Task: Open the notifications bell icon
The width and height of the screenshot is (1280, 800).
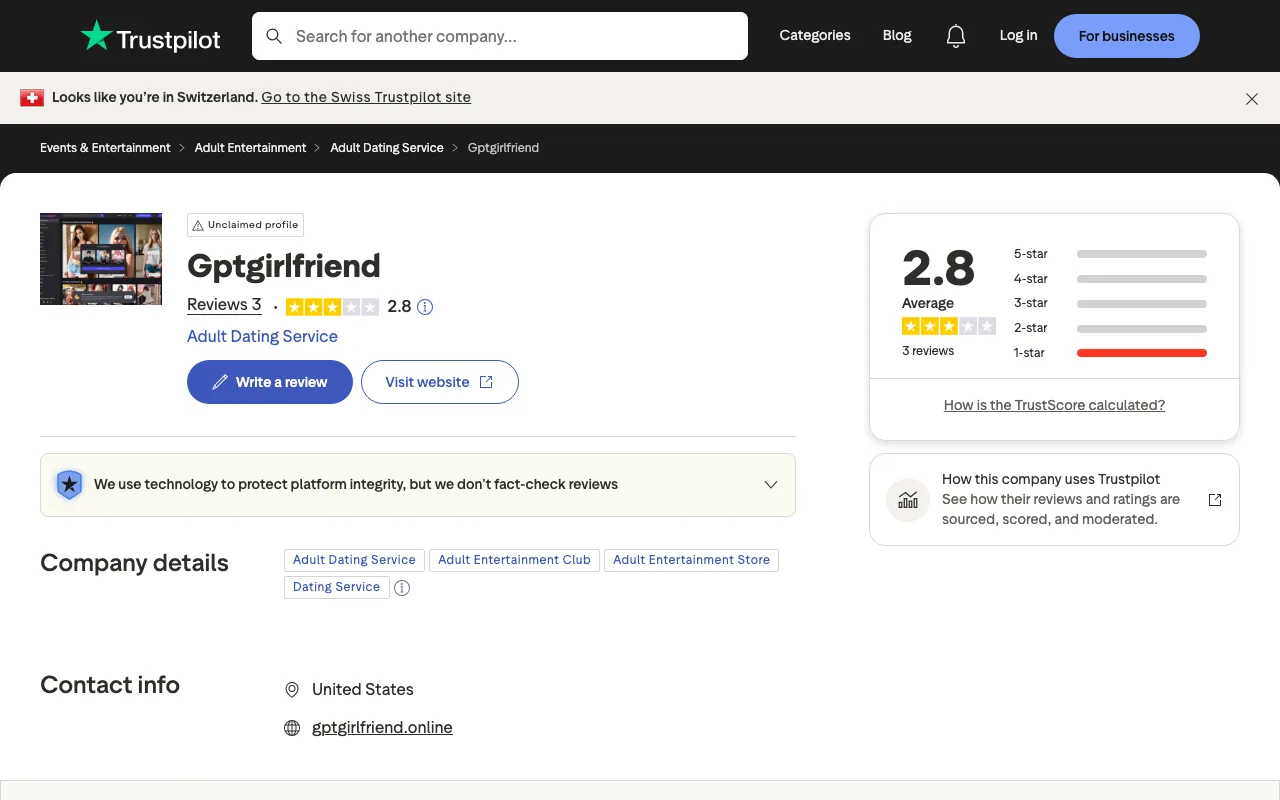Action: [x=955, y=35]
